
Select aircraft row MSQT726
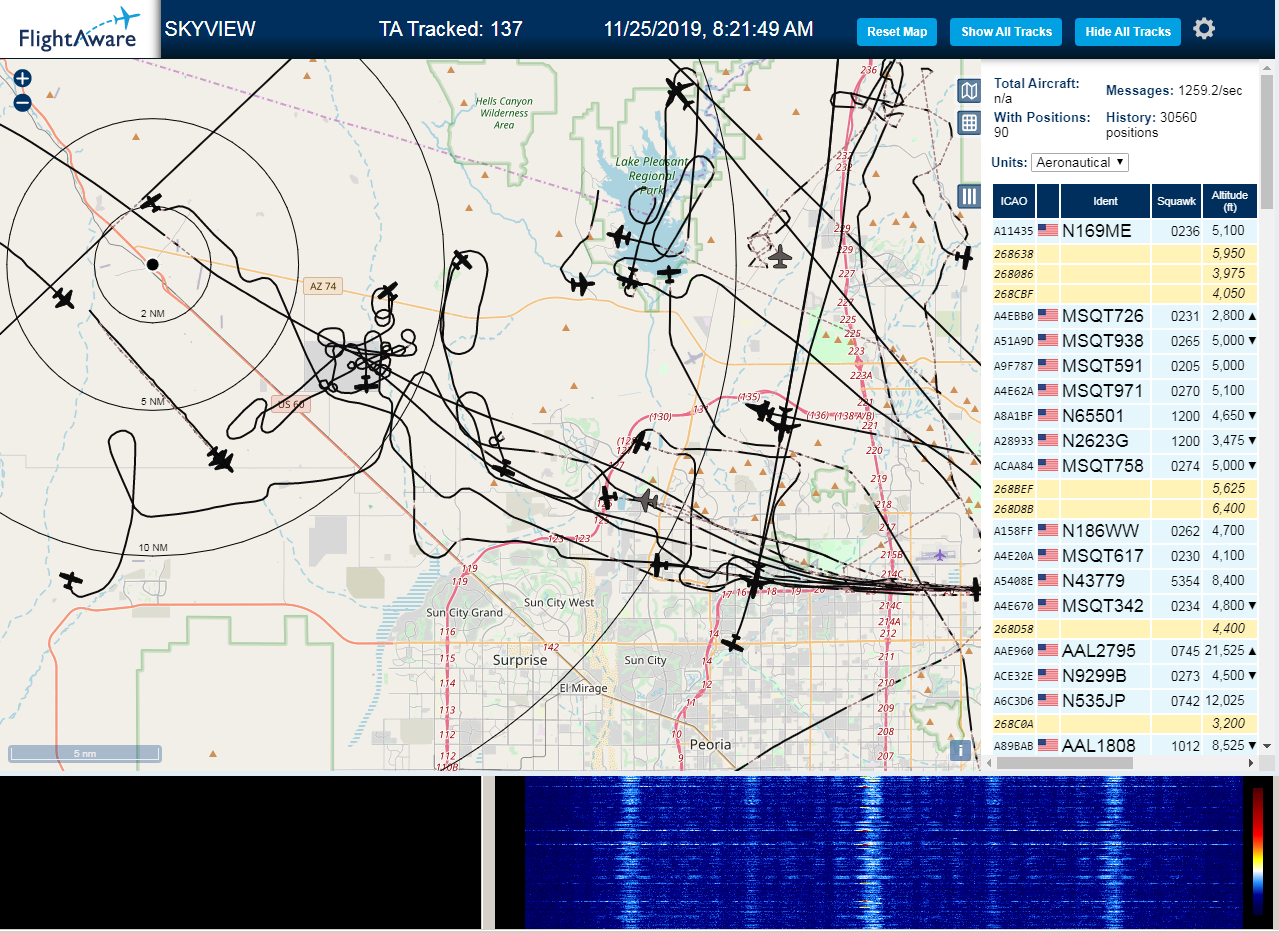click(x=1124, y=316)
